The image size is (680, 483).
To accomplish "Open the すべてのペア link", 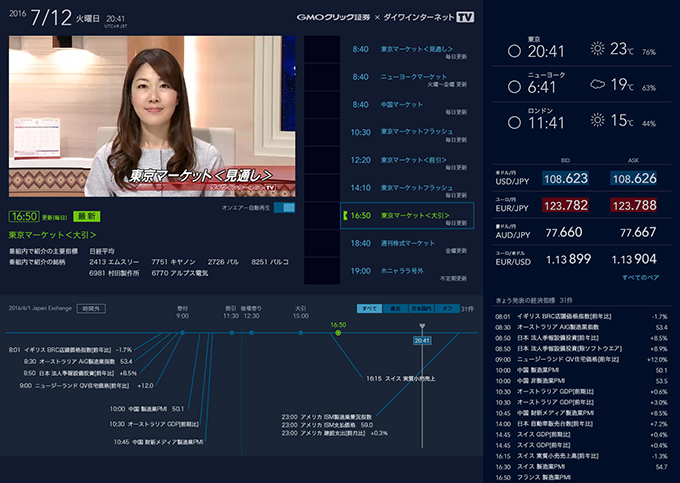I will click(638, 276).
